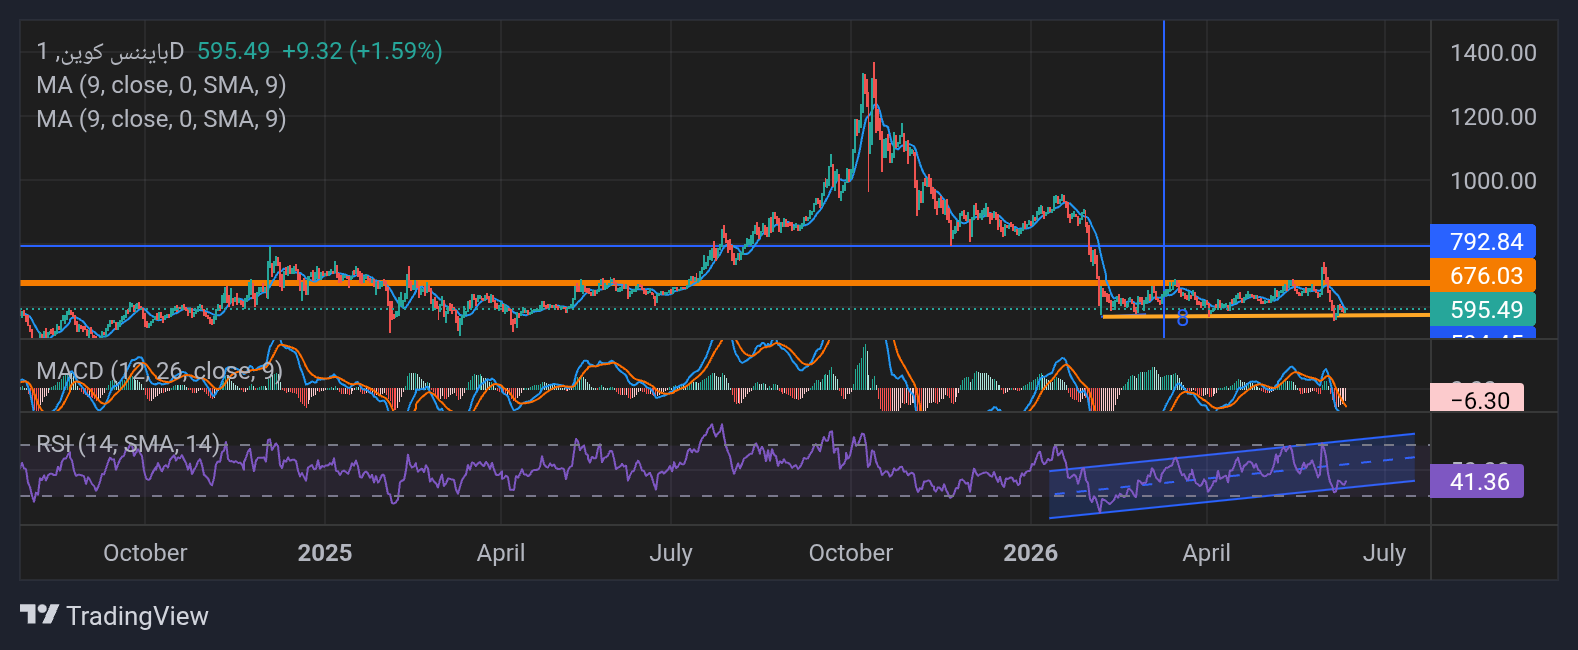This screenshot has width=1578, height=650.
Task: Click the 1200.00 price axis label
Action: point(1493,117)
